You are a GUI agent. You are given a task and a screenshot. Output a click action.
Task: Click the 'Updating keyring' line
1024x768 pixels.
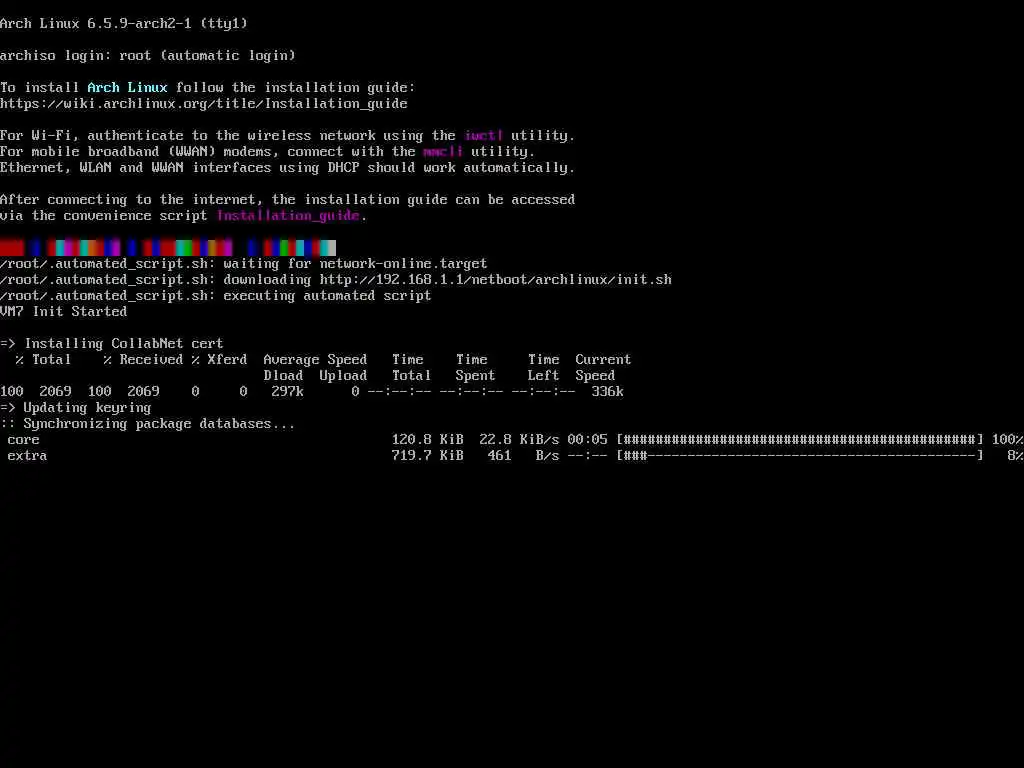click(x=76, y=408)
